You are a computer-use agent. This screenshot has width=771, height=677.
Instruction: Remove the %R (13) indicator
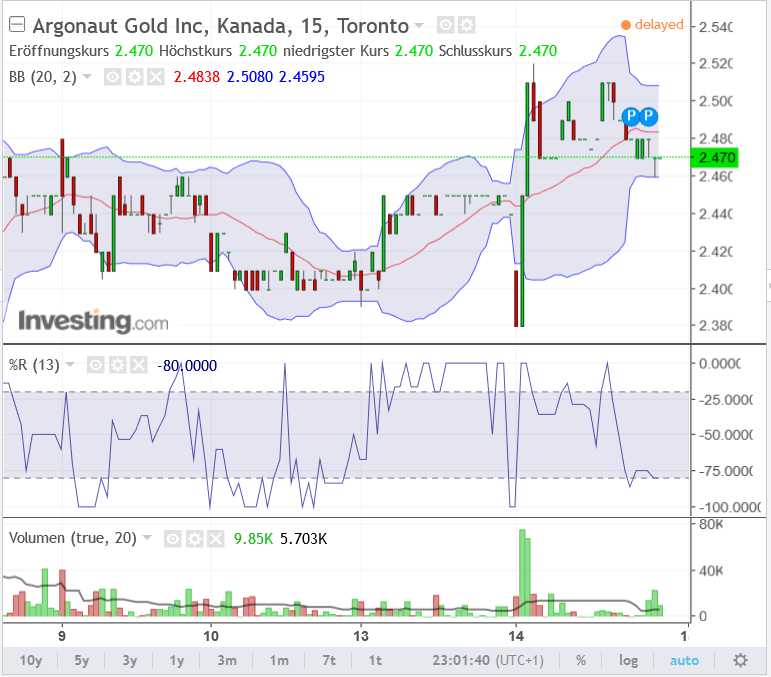tap(139, 365)
